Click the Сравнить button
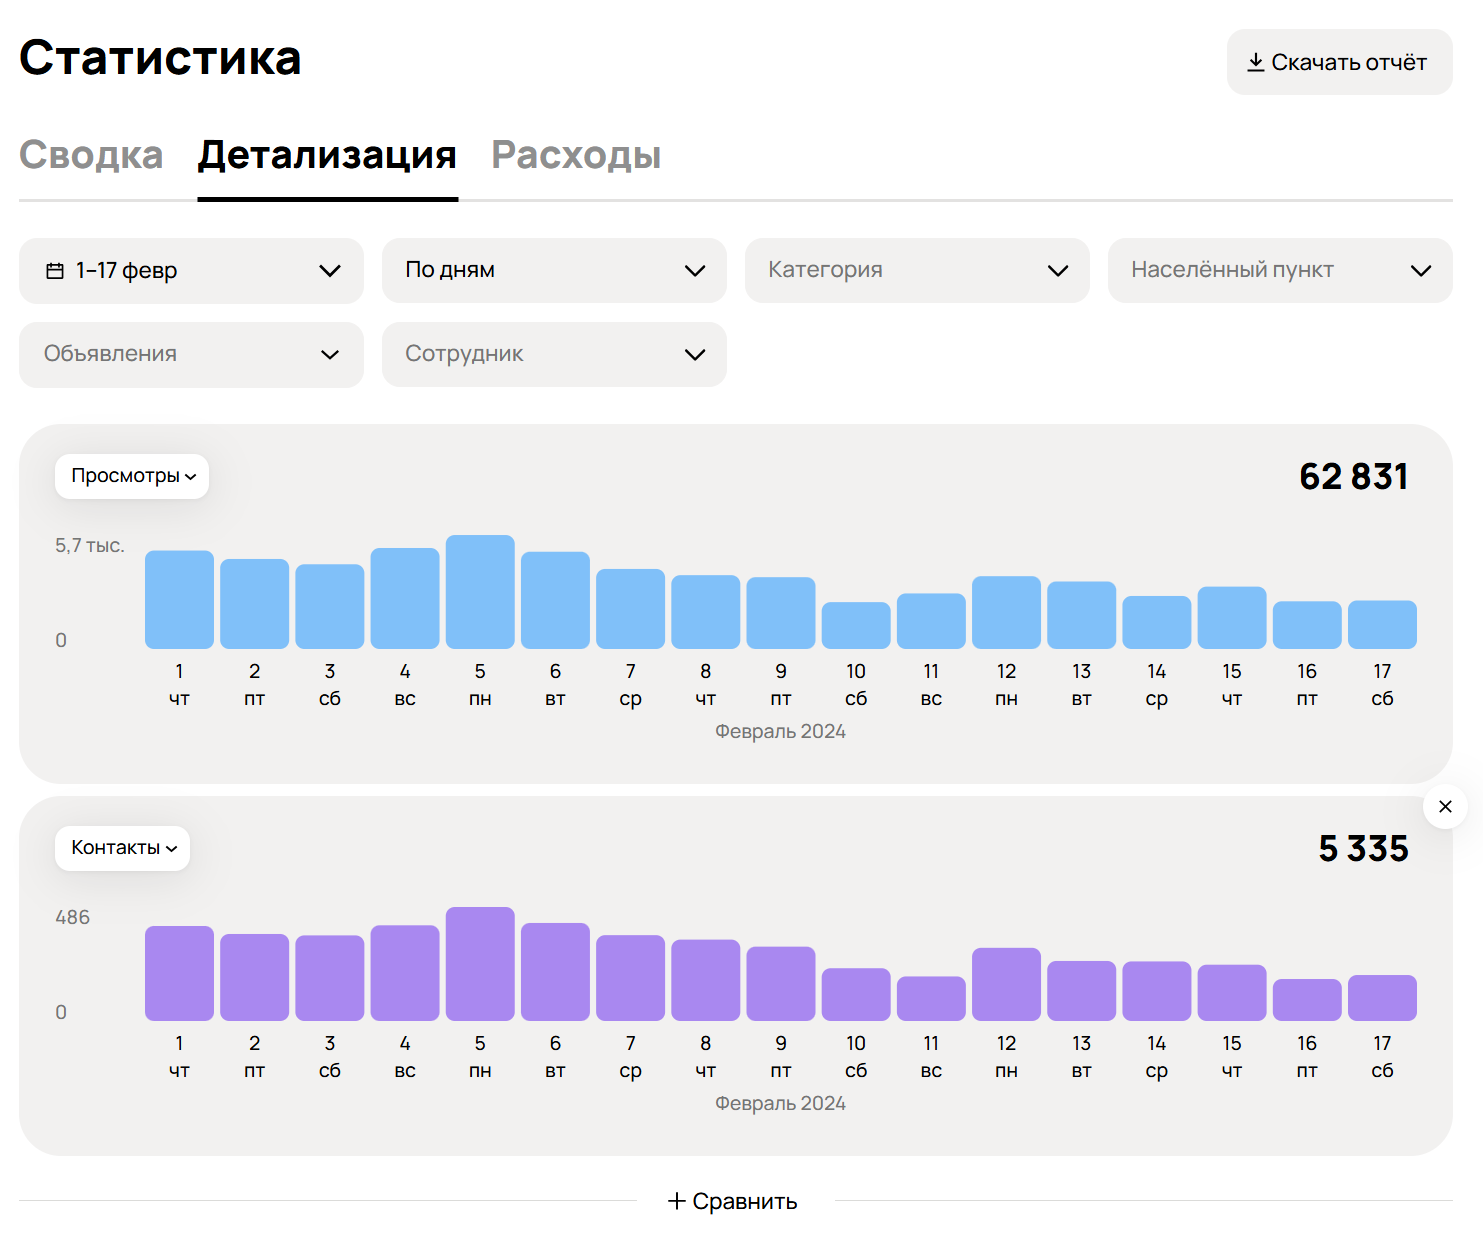Screen dimensions: 1483x1249 (x=733, y=1201)
